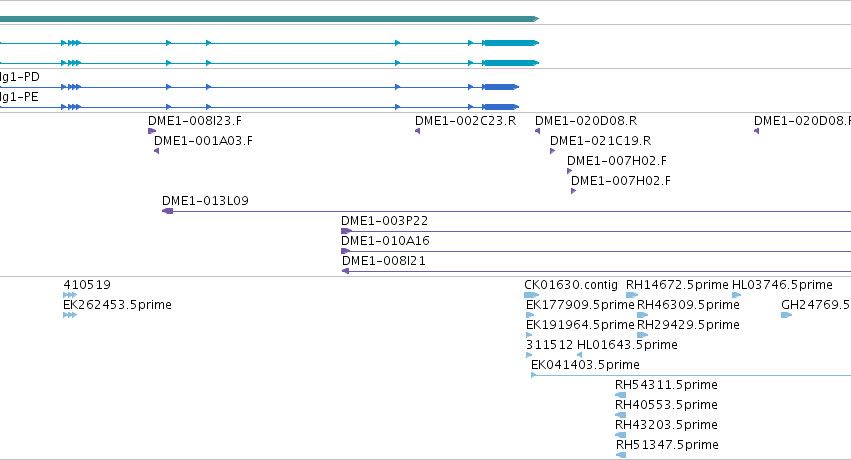This screenshot has width=851, height=460.
Task: Select the DME1-003P22 clone feature
Action: (596, 231)
